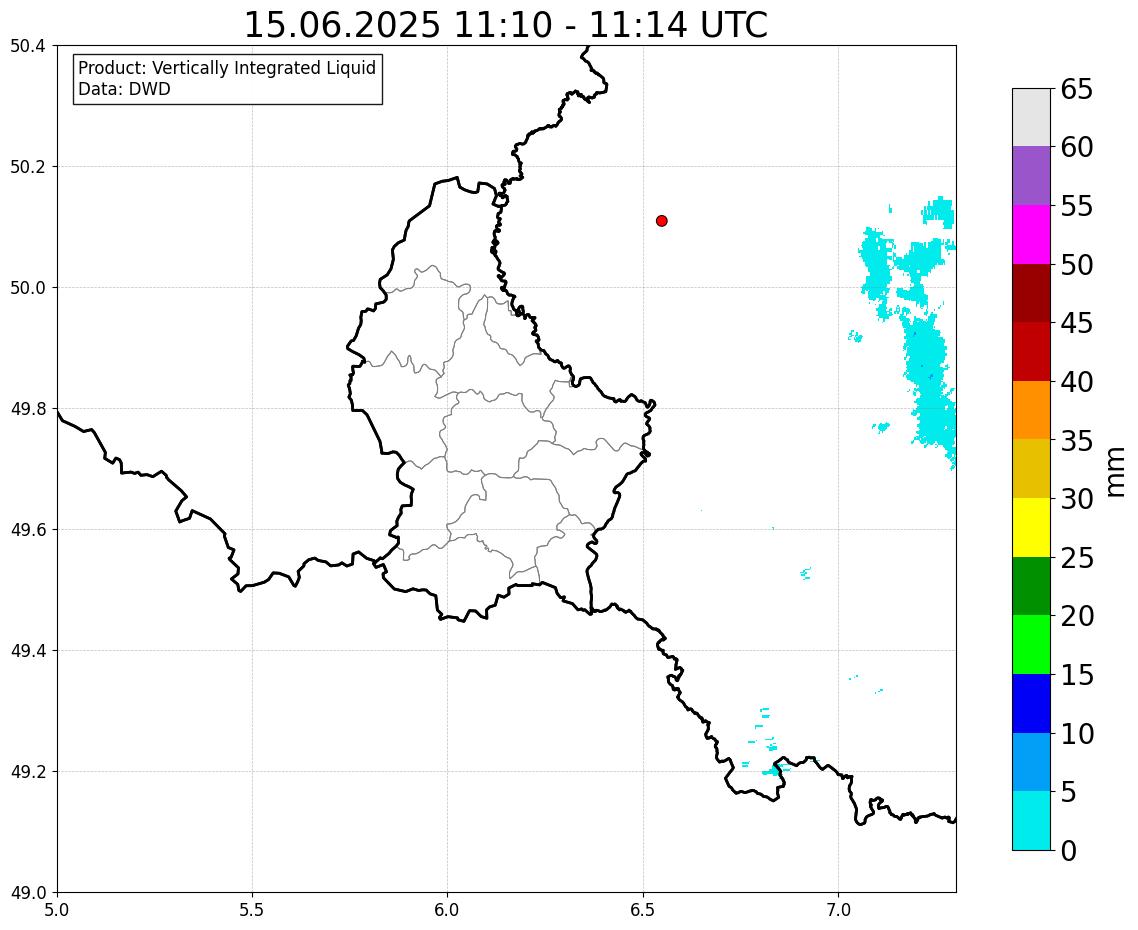Click the latitude axis label 49.4
Screen dimensions: 1138x930
pyautogui.click(x=28, y=650)
